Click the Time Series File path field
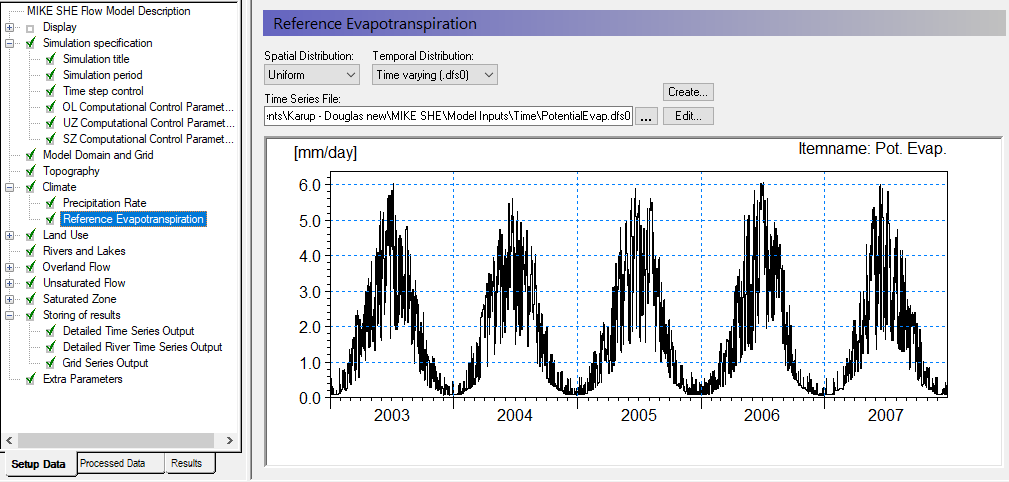Image resolution: width=1009 pixels, height=482 pixels. pyautogui.click(x=449, y=116)
